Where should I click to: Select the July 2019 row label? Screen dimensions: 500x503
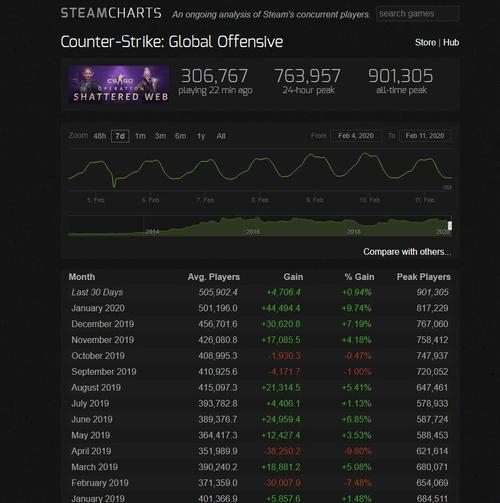click(x=90, y=404)
